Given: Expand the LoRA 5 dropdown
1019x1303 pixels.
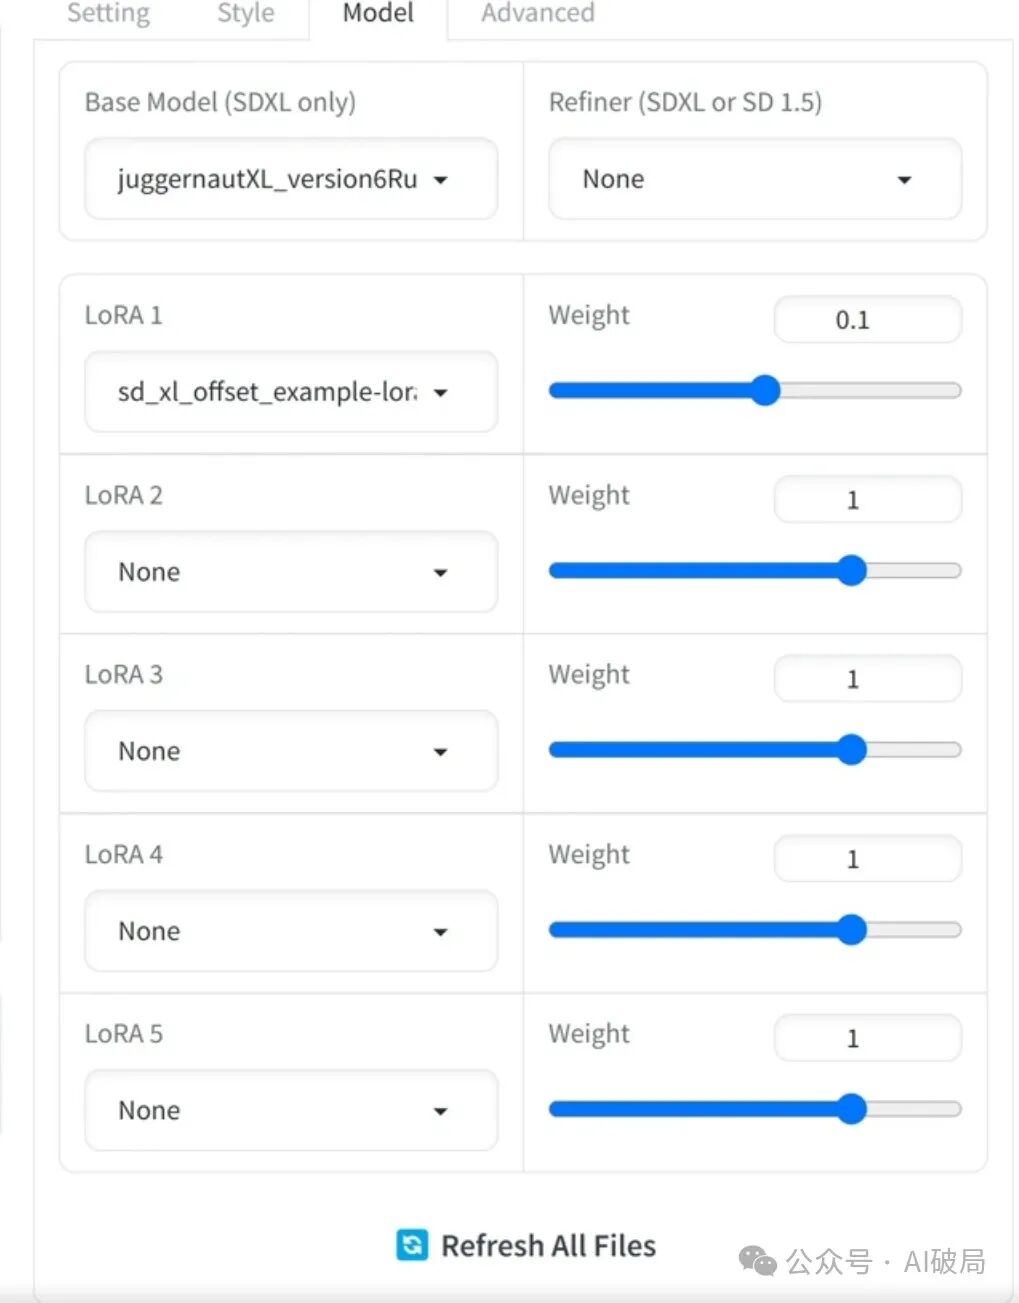Looking at the screenshot, I should (x=290, y=1110).
